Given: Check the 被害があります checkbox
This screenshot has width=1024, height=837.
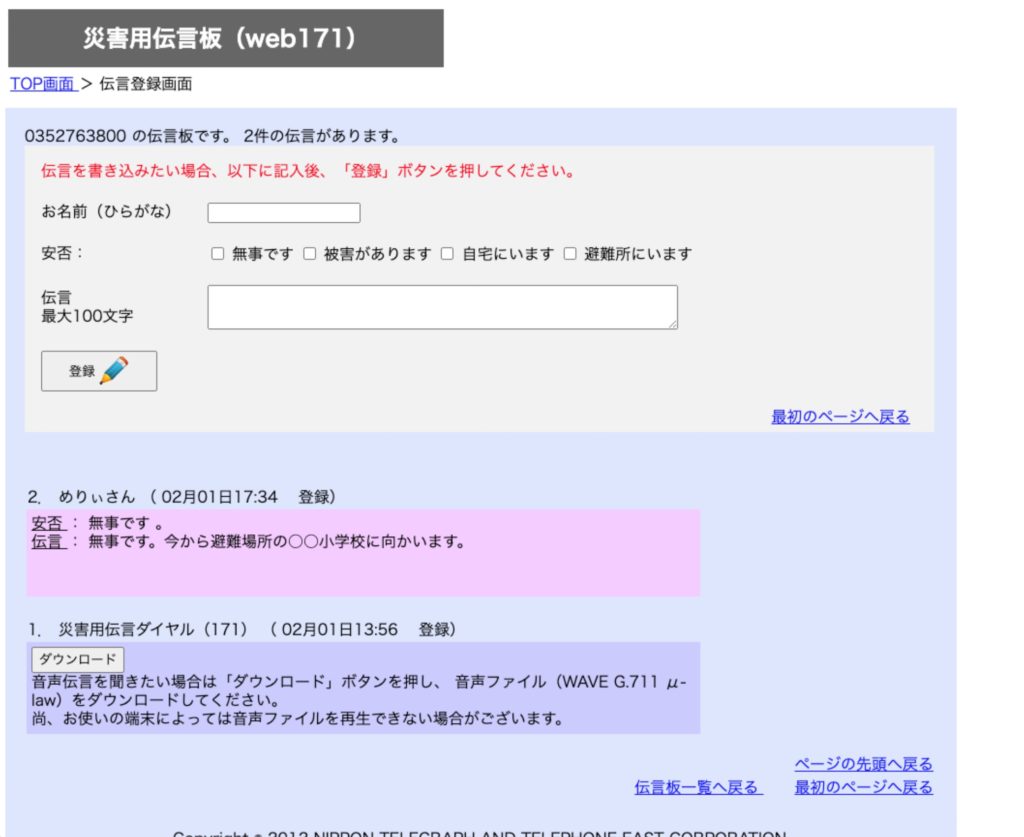Looking at the screenshot, I should pyautogui.click(x=310, y=253).
